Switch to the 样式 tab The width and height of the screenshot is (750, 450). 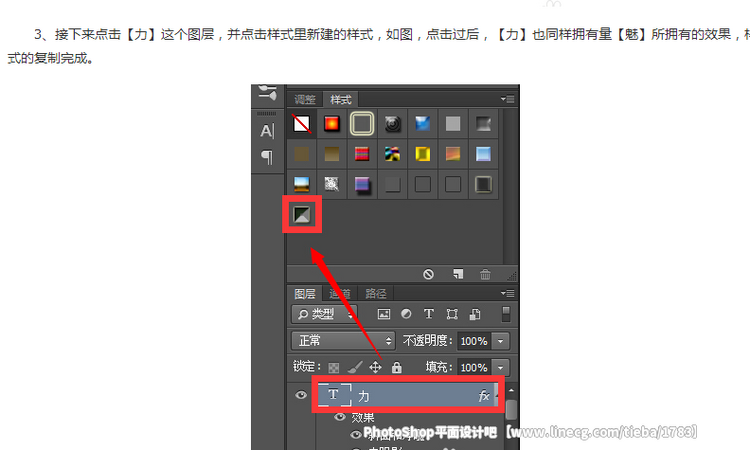pos(341,99)
